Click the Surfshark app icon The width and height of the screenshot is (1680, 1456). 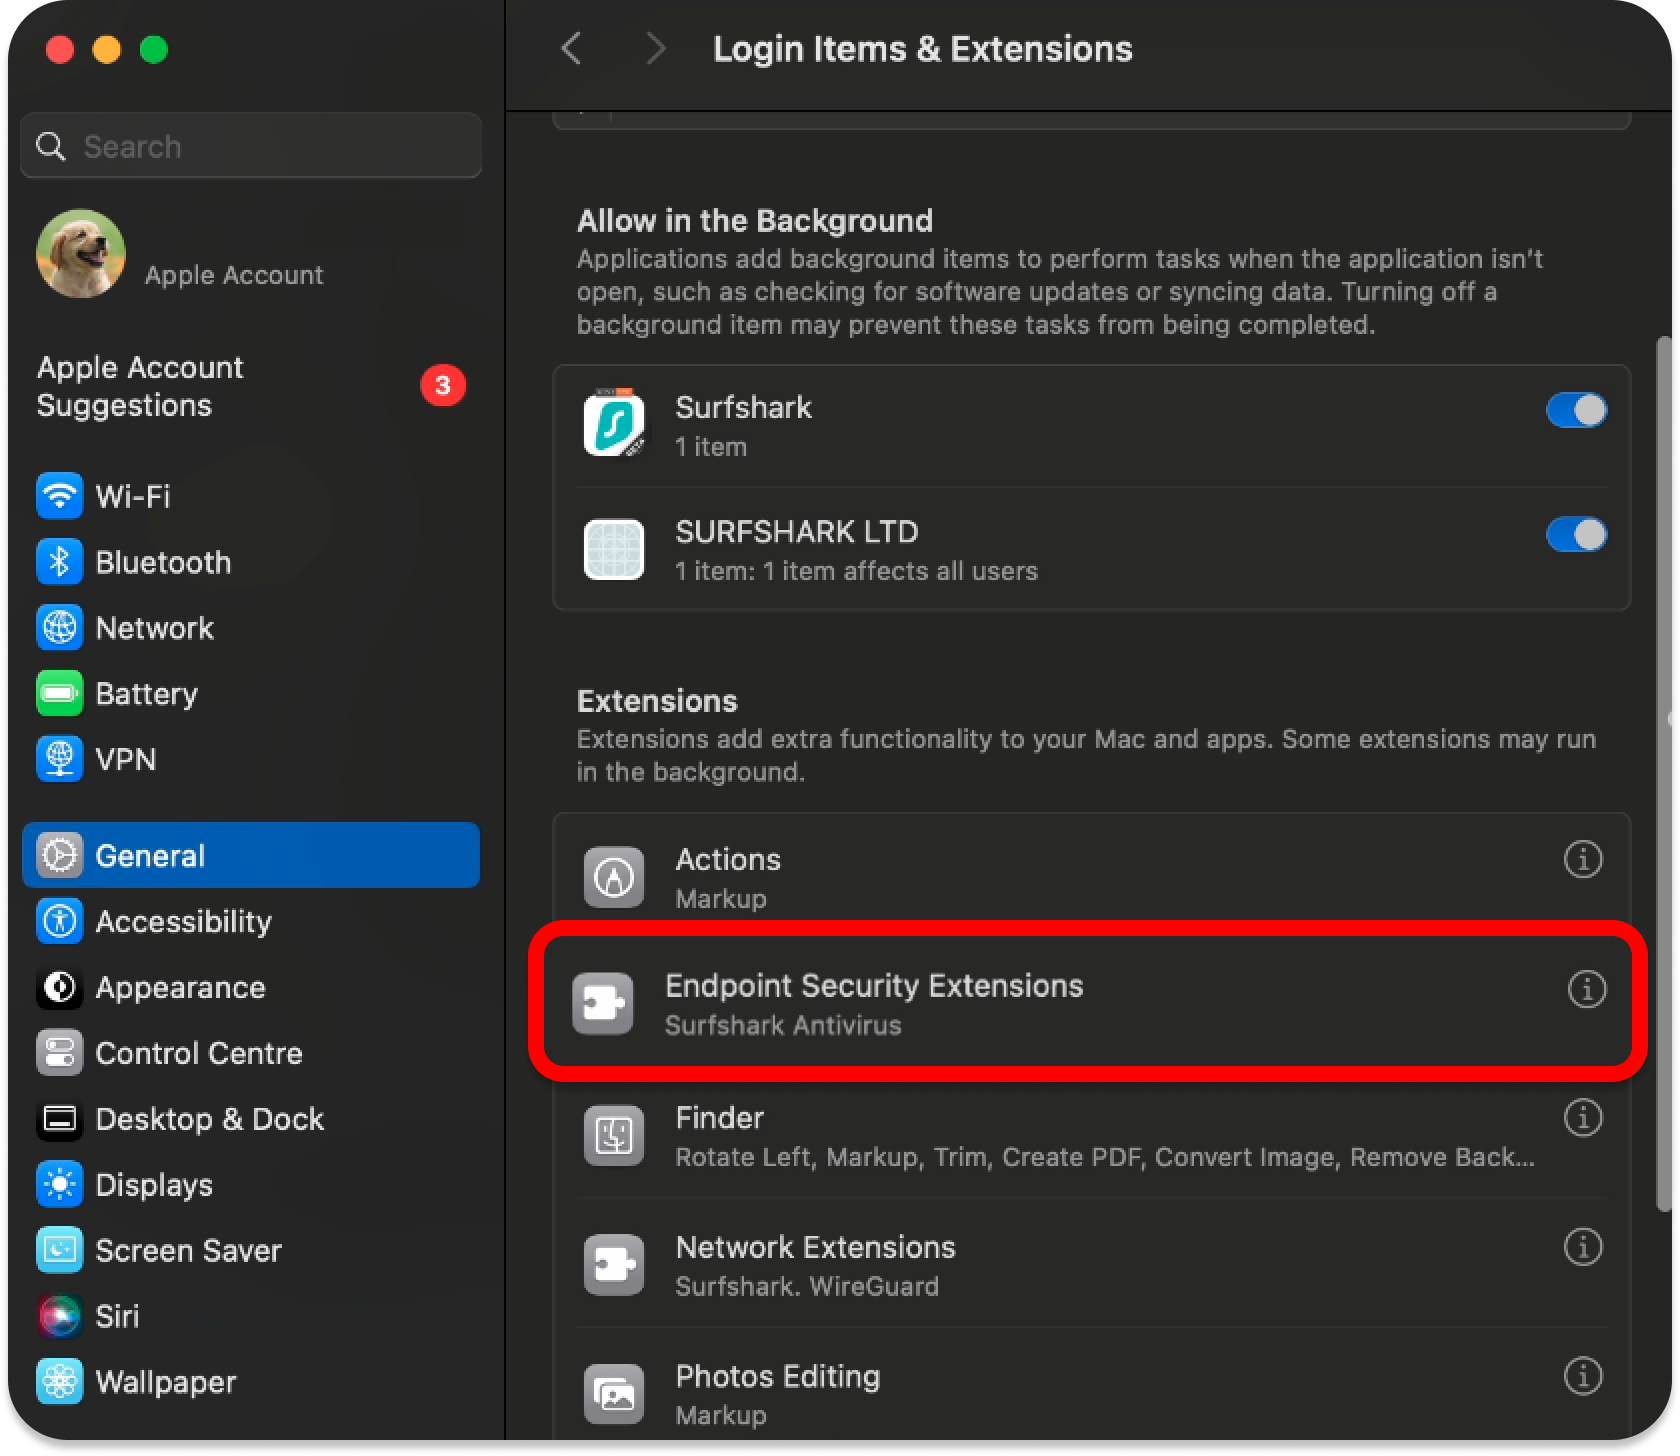[x=613, y=425]
